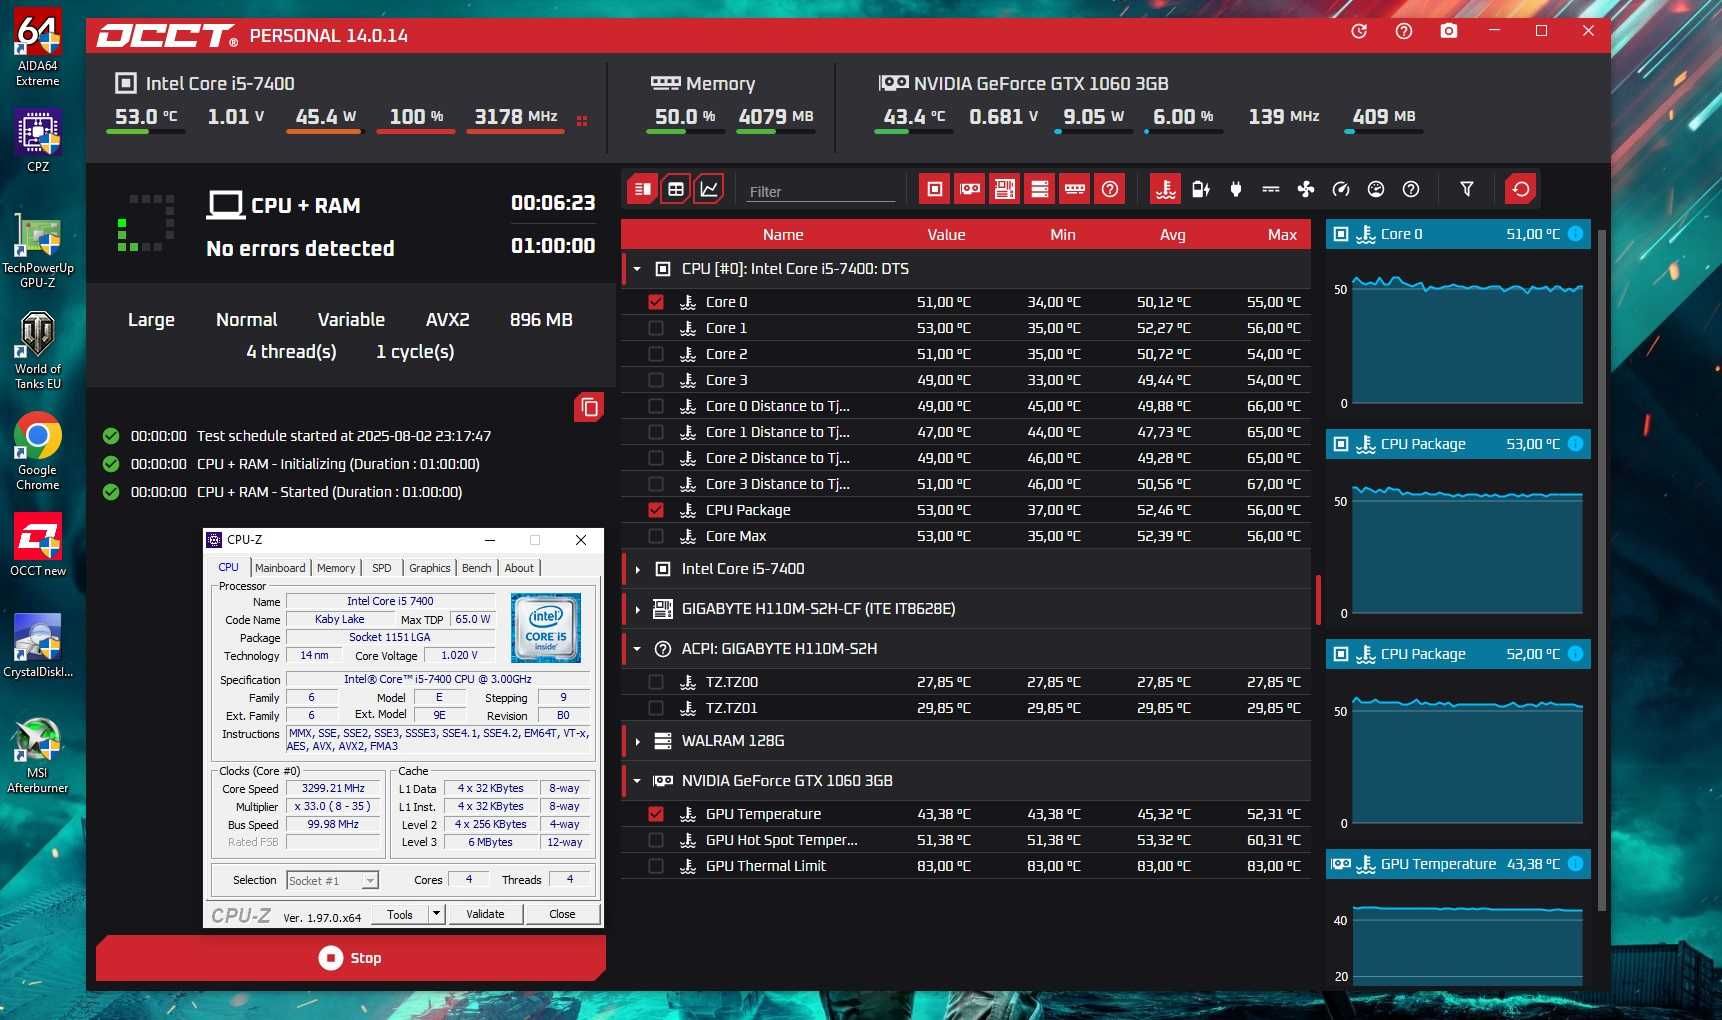Expand the Intel Core i5-7400 group
This screenshot has width=1722, height=1020.
pos(637,569)
